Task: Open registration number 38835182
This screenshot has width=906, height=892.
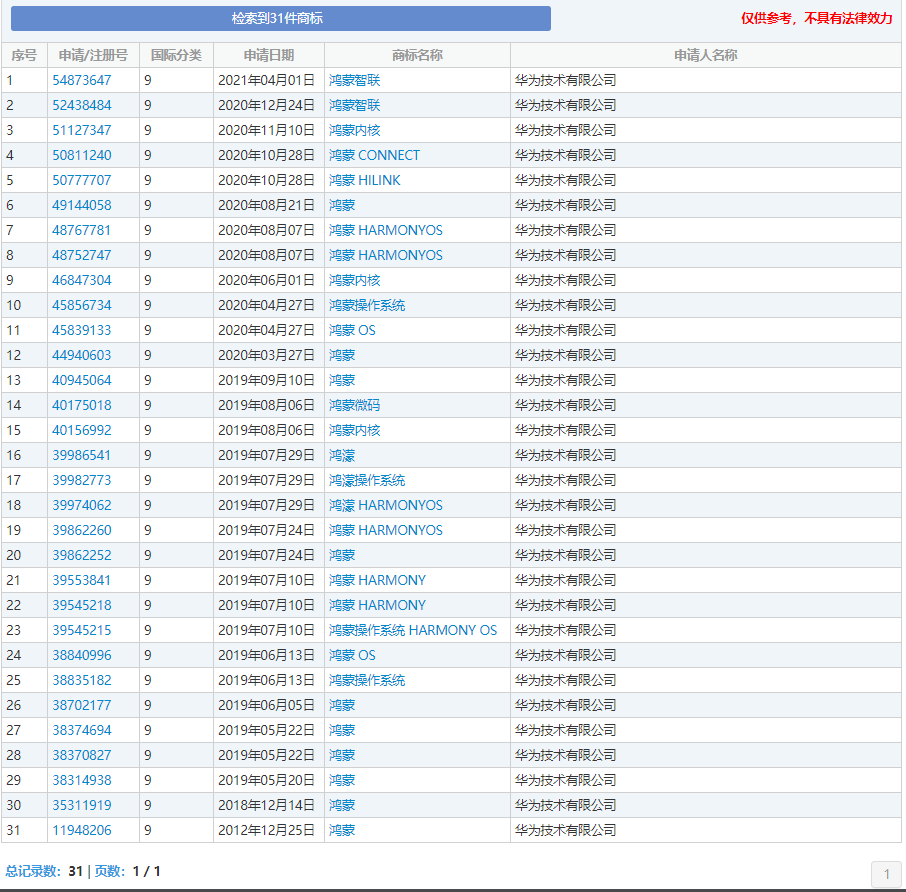Action: click(x=81, y=681)
